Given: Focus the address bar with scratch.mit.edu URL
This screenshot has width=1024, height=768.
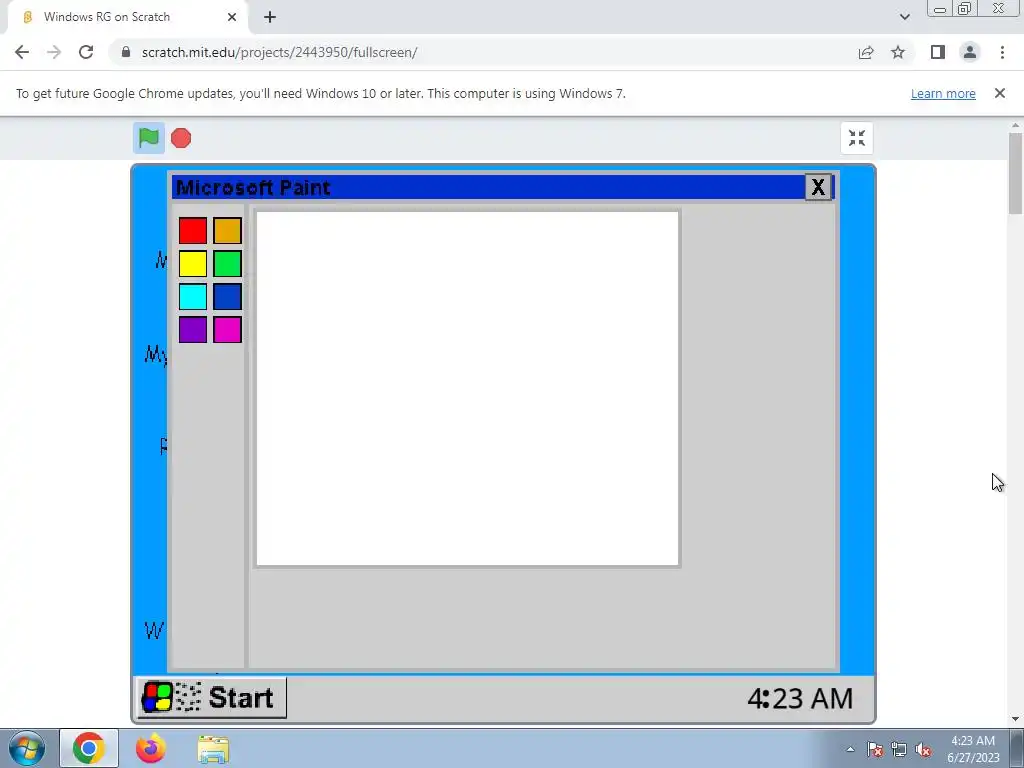Looking at the screenshot, I should (x=280, y=52).
